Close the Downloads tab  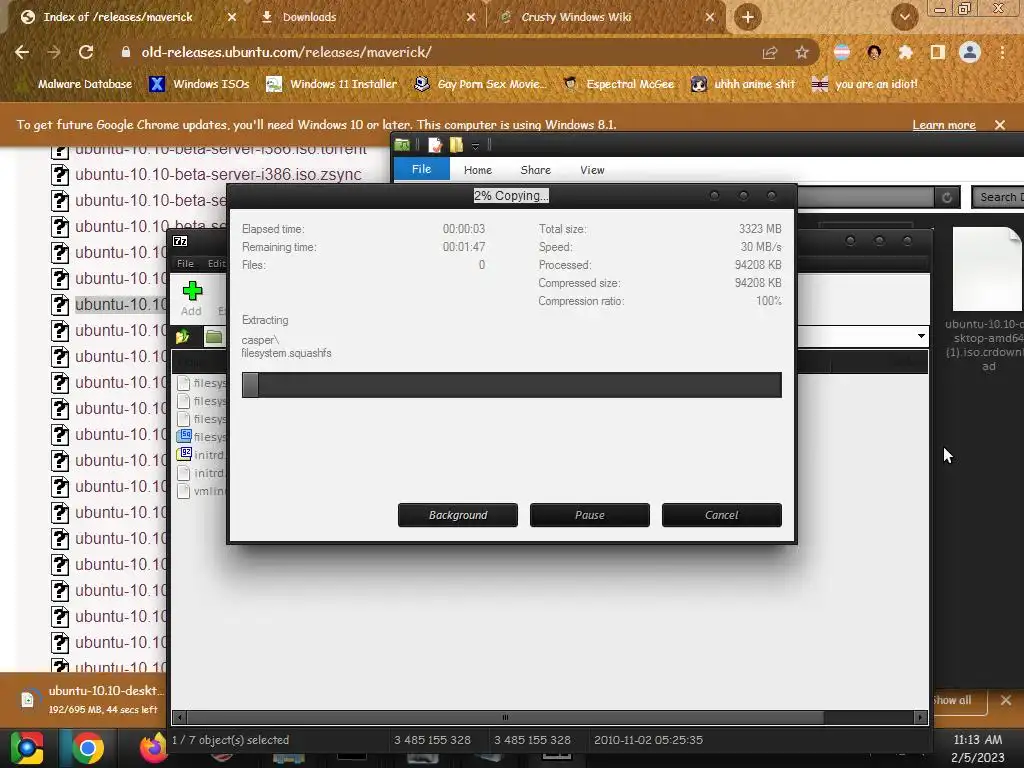click(x=471, y=18)
